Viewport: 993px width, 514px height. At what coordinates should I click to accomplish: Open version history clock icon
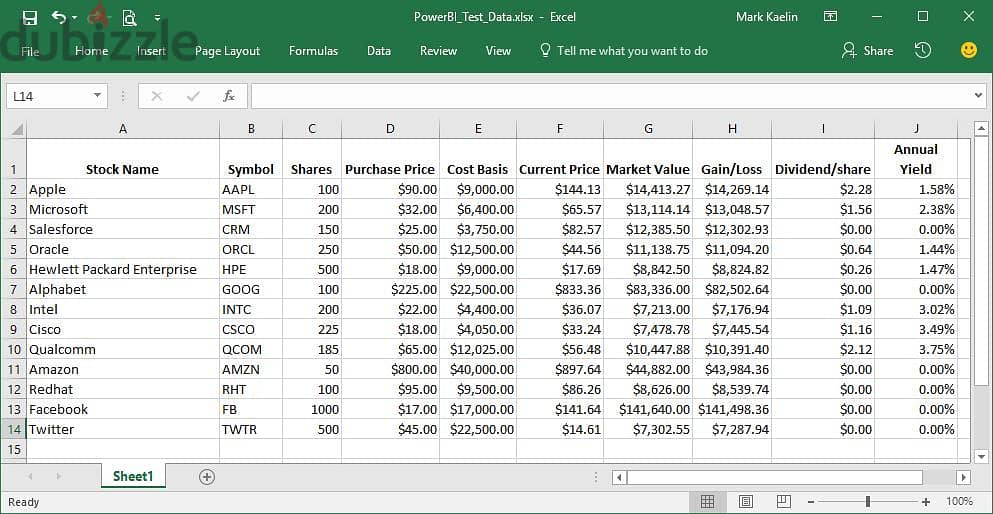tap(923, 51)
